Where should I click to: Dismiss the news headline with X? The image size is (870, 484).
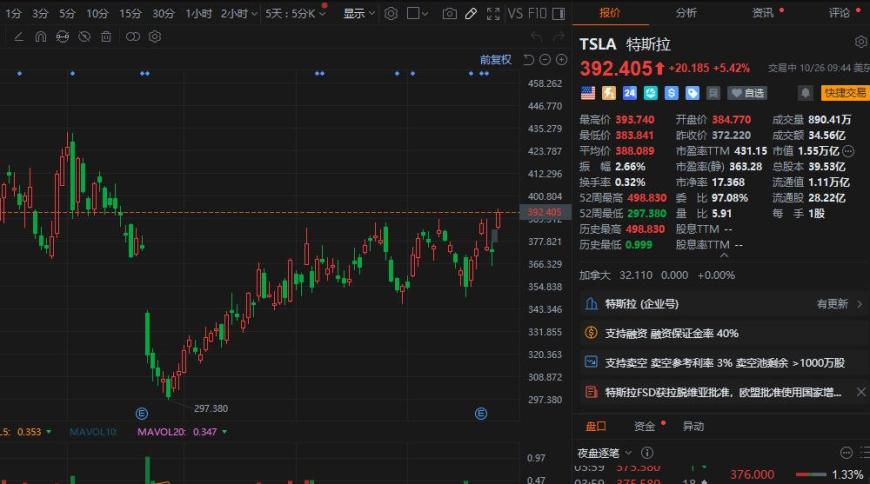pos(861,392)
